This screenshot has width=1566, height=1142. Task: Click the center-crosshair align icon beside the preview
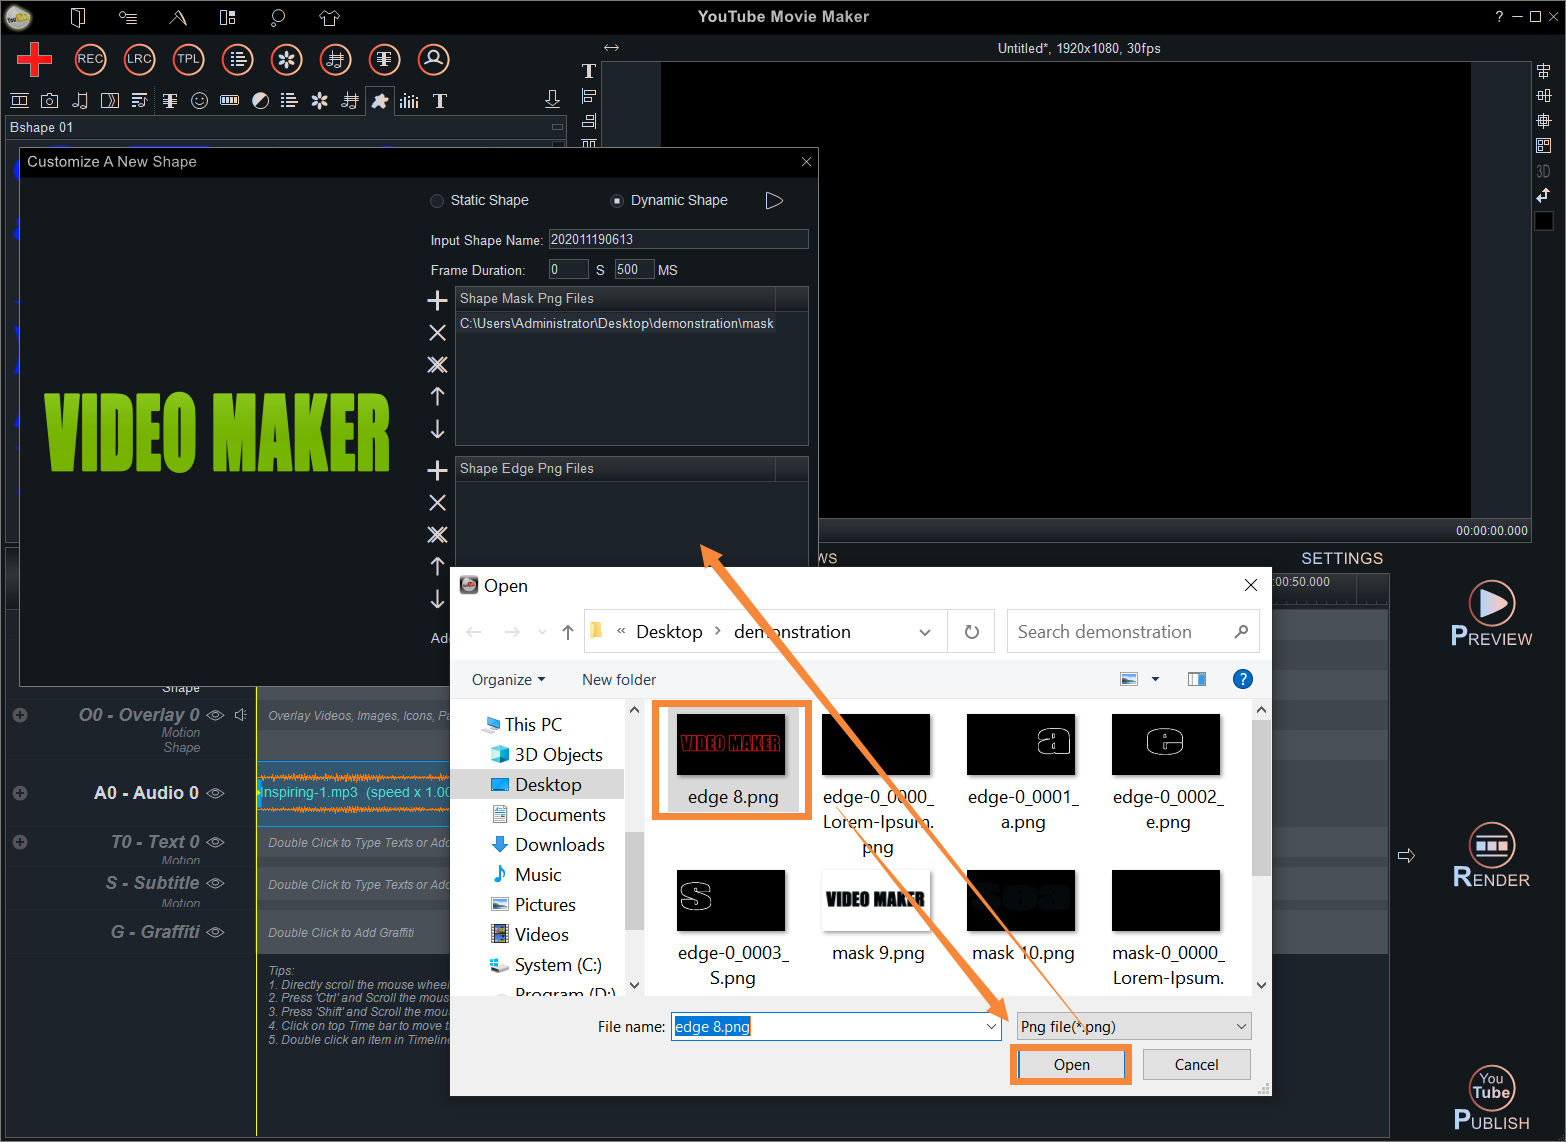[1543, 120]
